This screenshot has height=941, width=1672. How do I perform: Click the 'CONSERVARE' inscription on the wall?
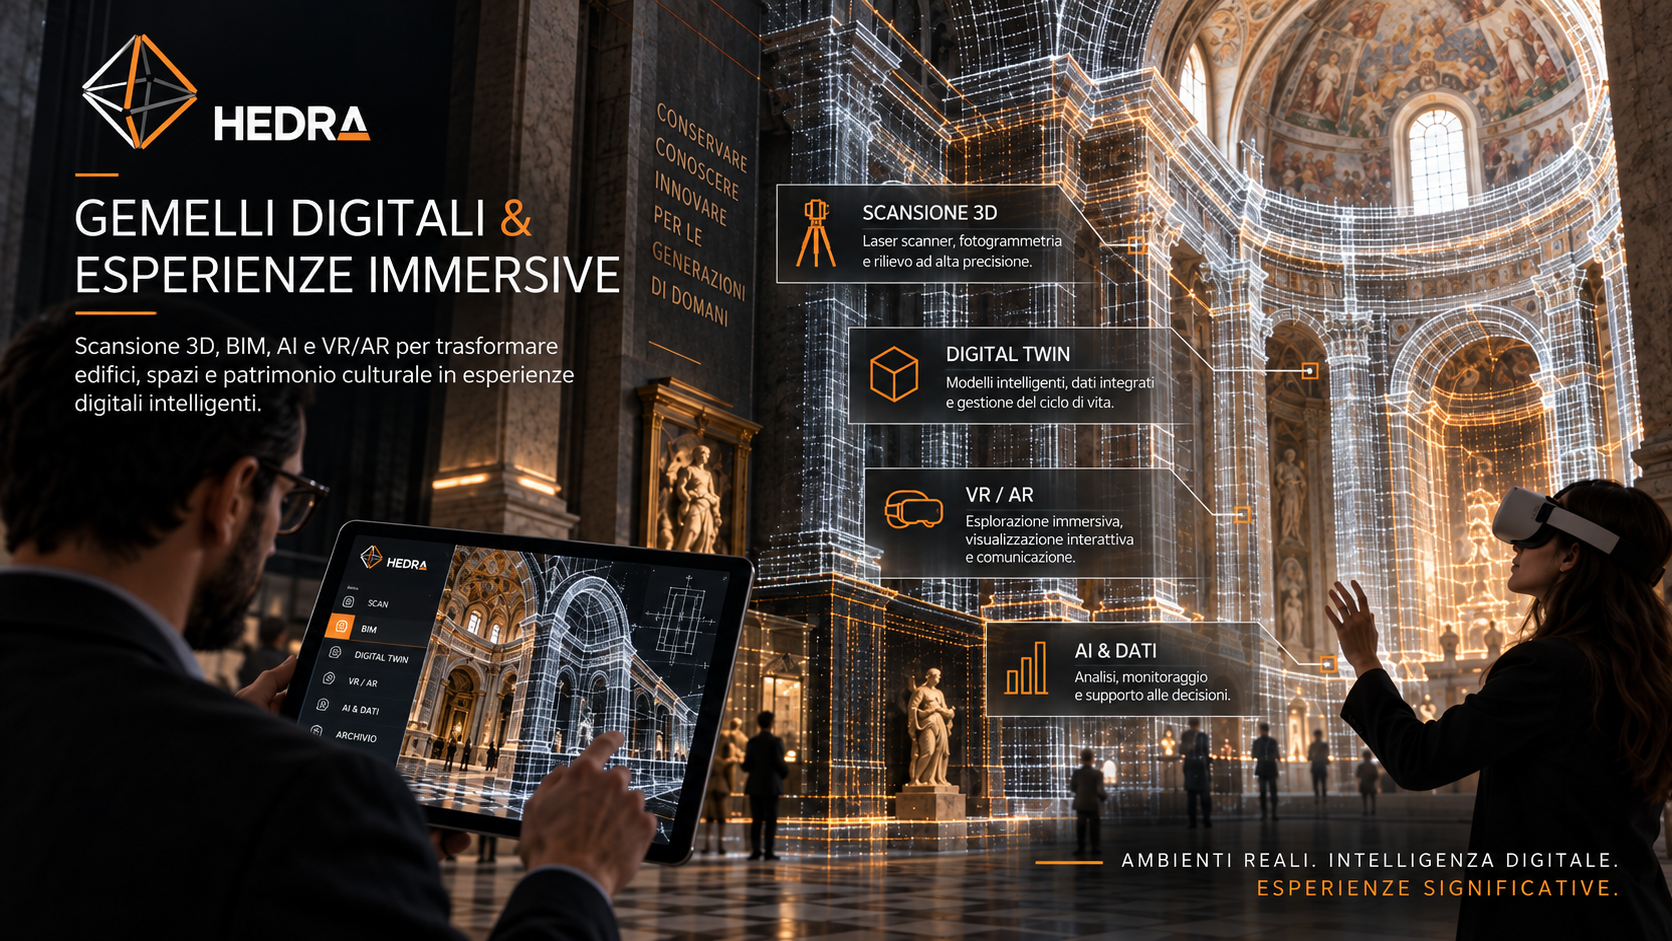[701, 136]
